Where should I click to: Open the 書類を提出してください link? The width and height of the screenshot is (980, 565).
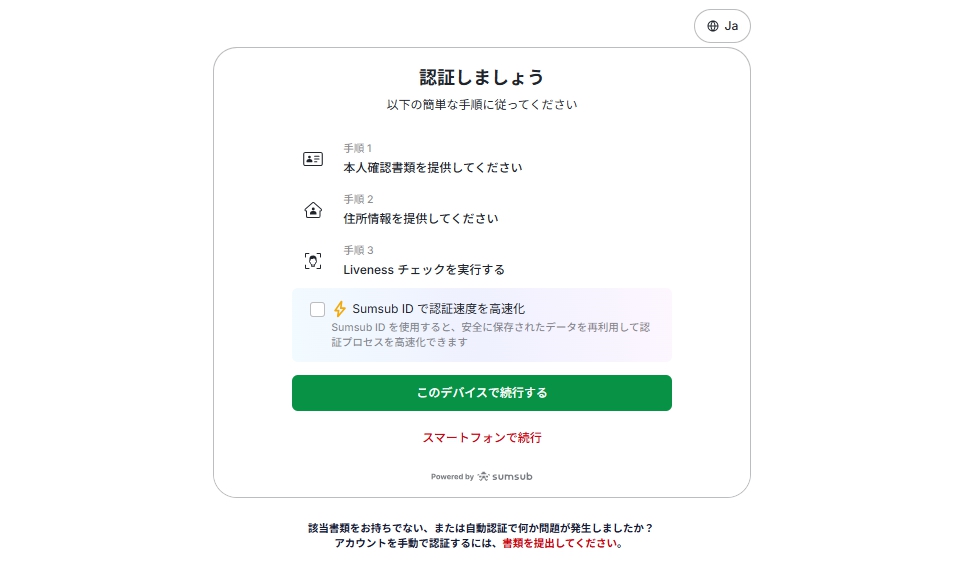tap(560, 544)
